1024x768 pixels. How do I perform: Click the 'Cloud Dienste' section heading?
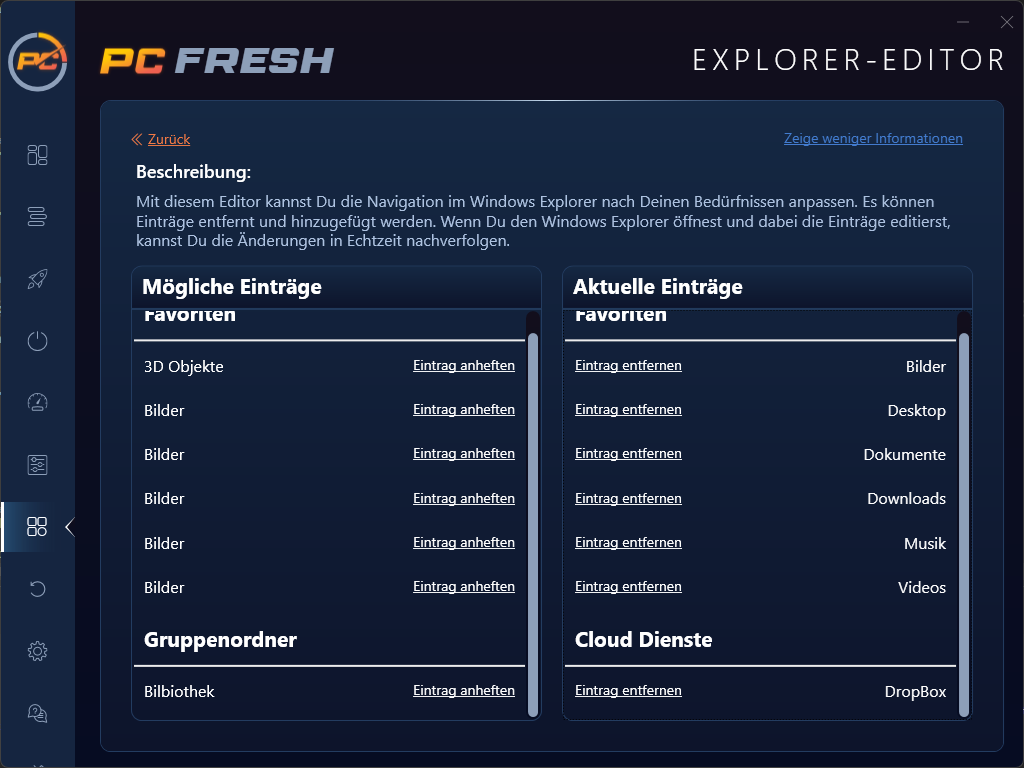643,639
